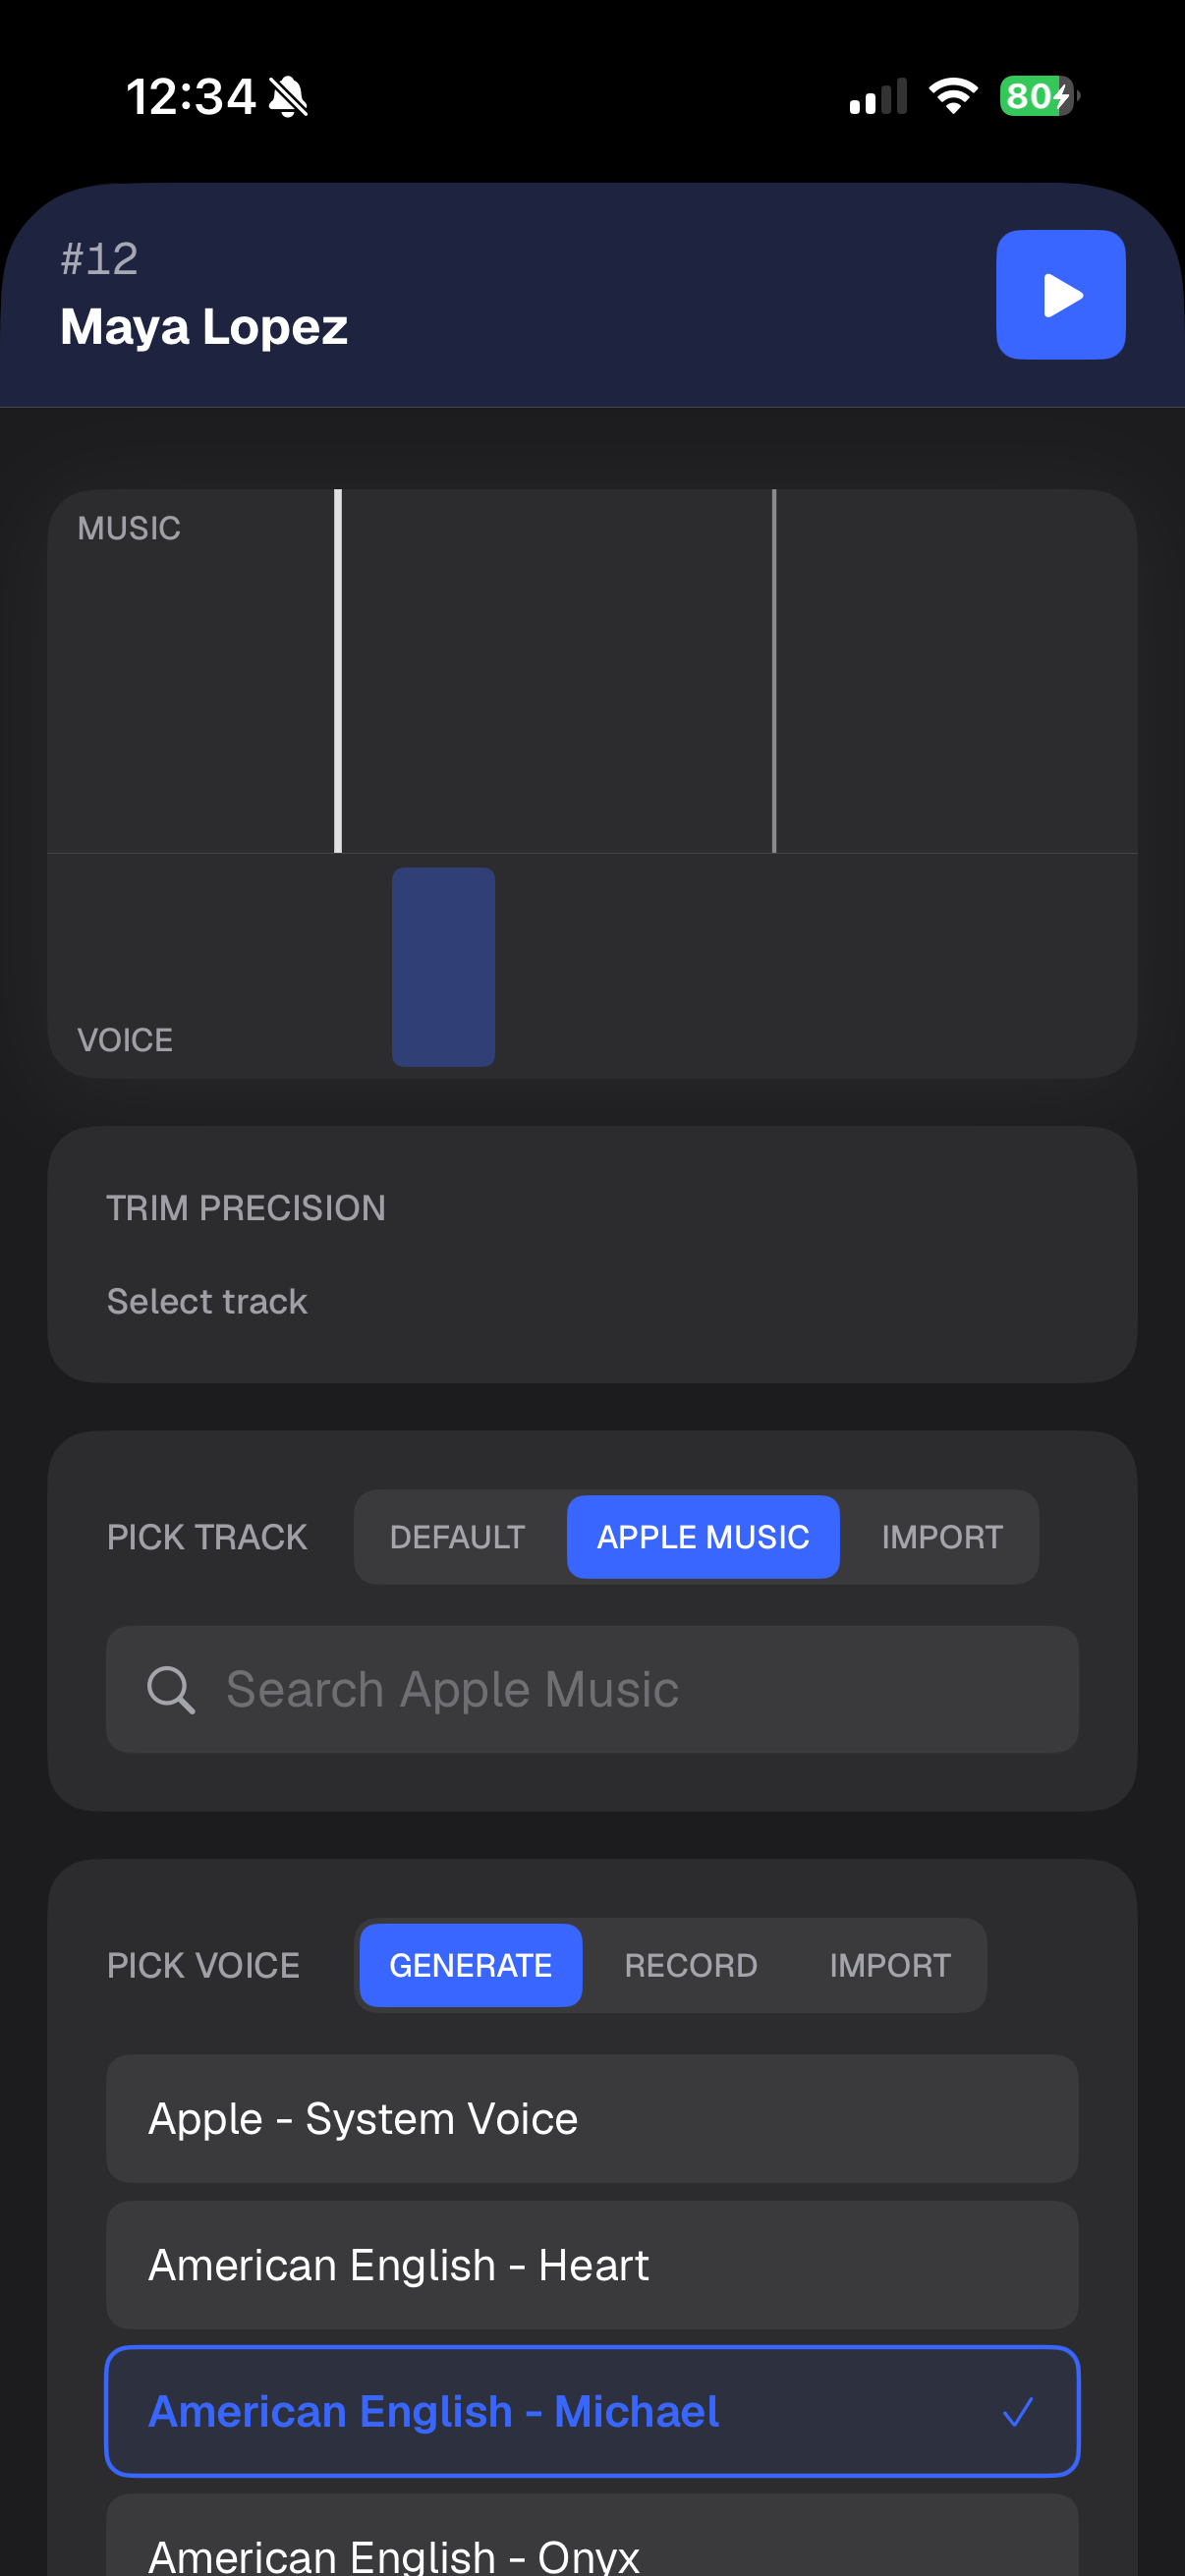Screen dimensions: 1185x2576
Task: Tap the play button for Maya Lopez
Action: pyautogui.click(x=1060, y=293)
